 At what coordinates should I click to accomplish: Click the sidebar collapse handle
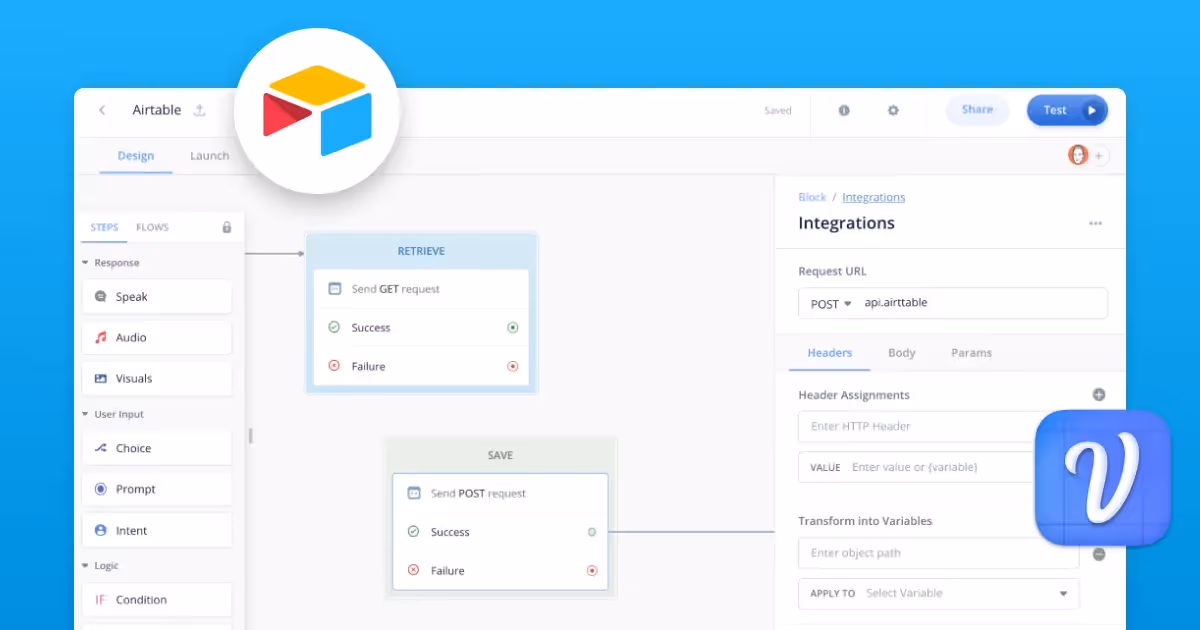click(251, 436)
